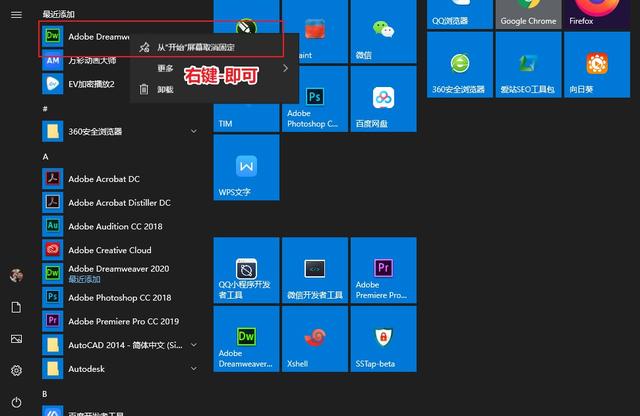The width and height of the screenshot is (640, 416).
Task: Click the # group header
Action: [45, 109]
